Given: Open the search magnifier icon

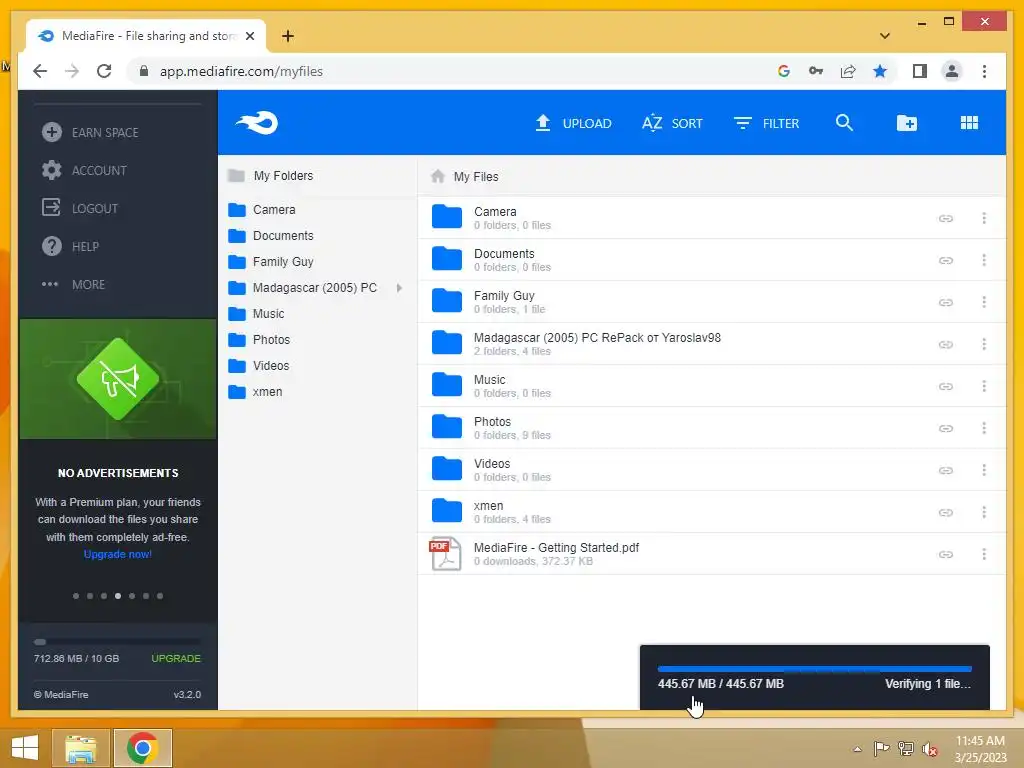Looking at the screenshot, I should coord(844,123).
